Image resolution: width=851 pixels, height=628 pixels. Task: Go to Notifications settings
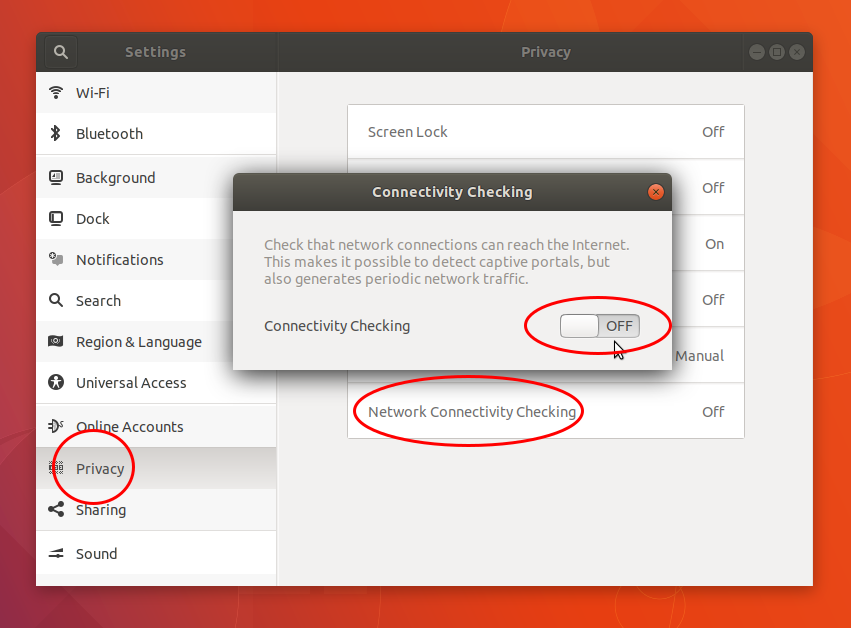click(156, 259)
